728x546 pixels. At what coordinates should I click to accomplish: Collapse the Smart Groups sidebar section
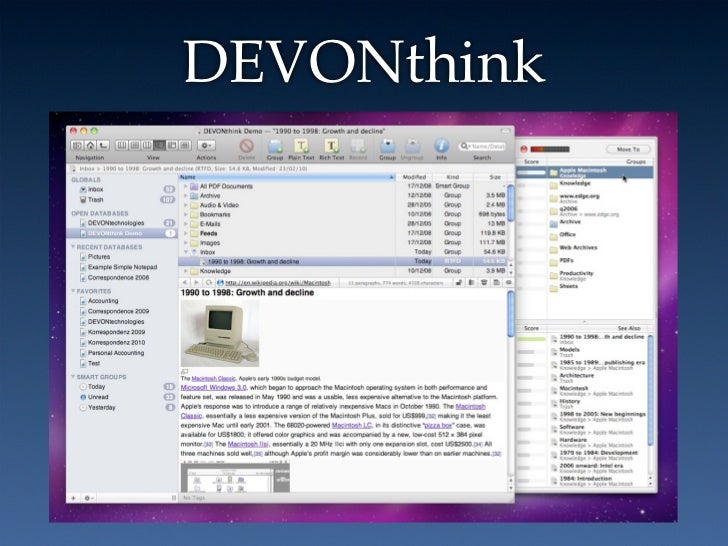point(73,377)
